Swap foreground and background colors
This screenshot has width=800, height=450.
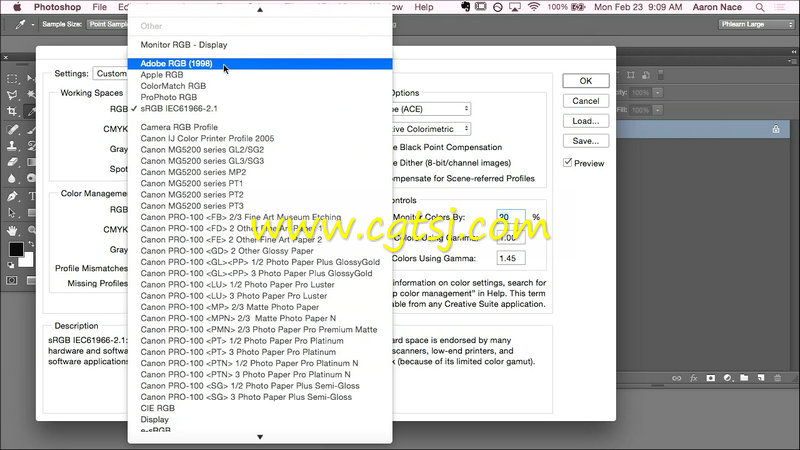(x=31, y=244)
